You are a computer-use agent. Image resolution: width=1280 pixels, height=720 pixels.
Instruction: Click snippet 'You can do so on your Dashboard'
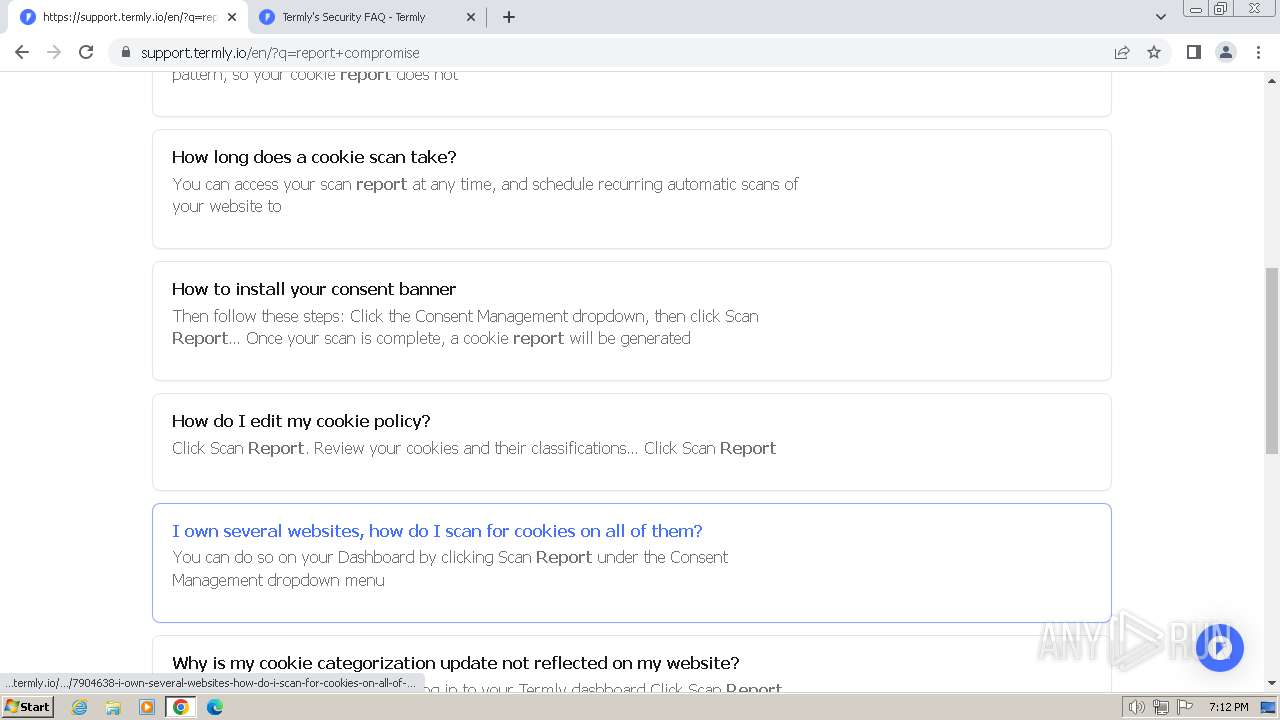coord(450,568)
